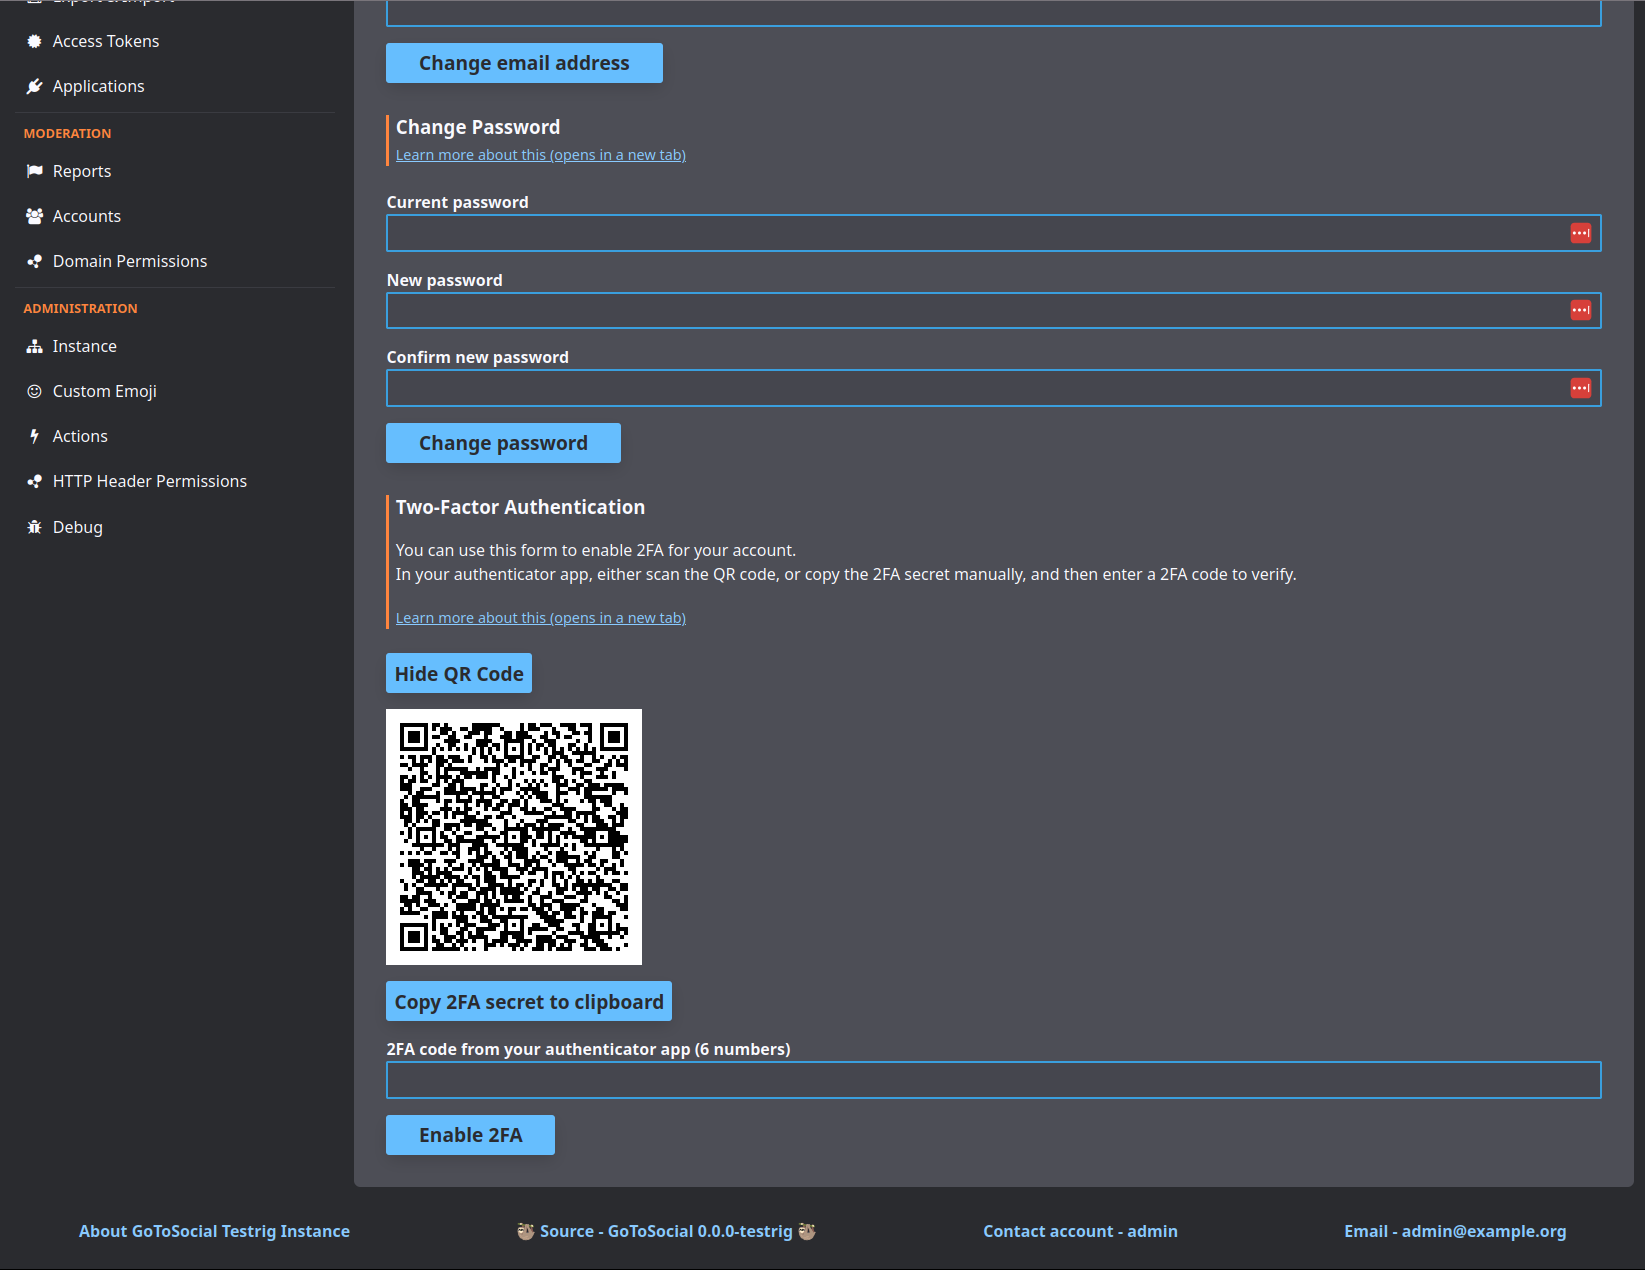The image size is (1645, 1270).
Task: Click the Accounts users icon
Action: point(34,216)
